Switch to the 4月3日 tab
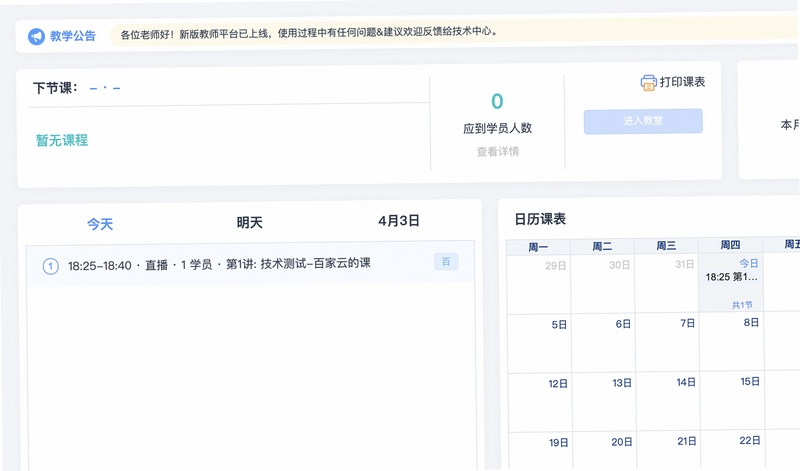800x471 pixels. coord(398,221)
